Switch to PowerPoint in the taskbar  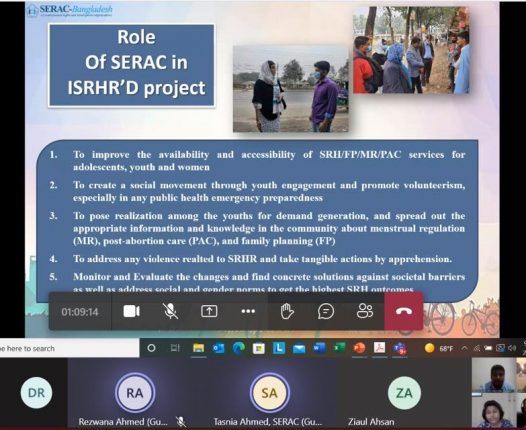coord(359,348)
